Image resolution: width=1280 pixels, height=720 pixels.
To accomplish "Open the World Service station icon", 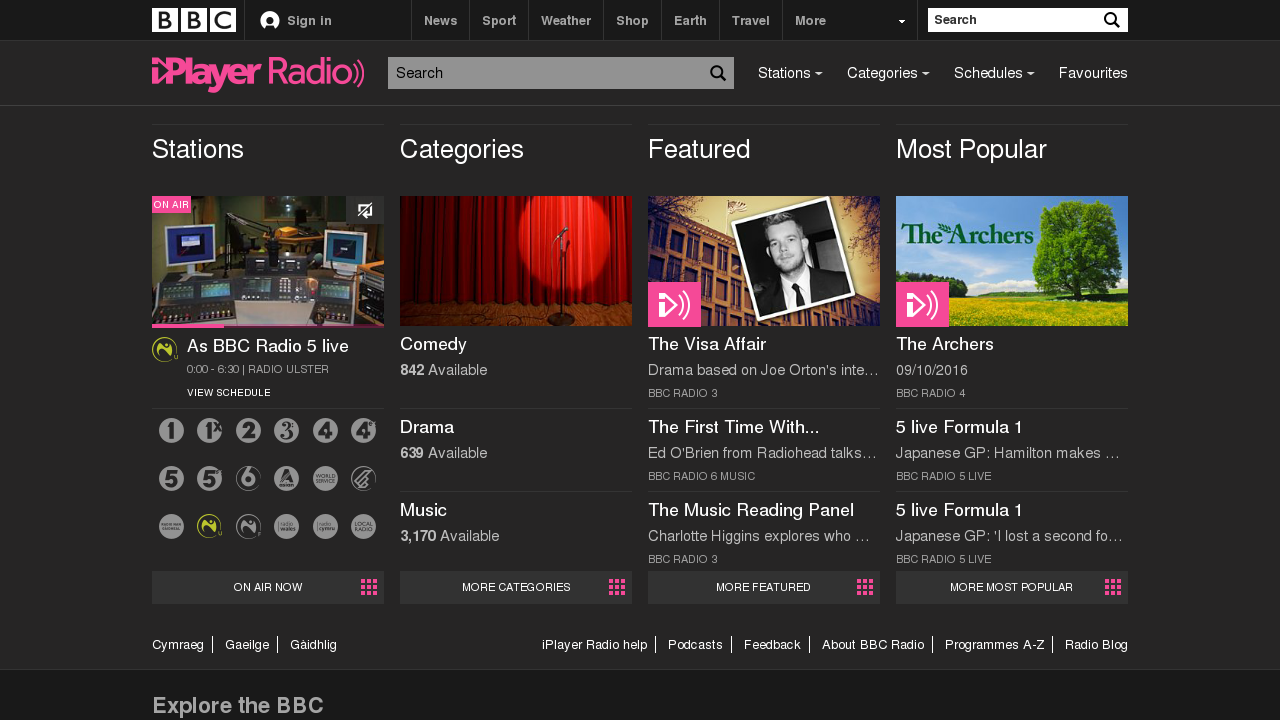I will pyautogui.click(x=325, y=479).
